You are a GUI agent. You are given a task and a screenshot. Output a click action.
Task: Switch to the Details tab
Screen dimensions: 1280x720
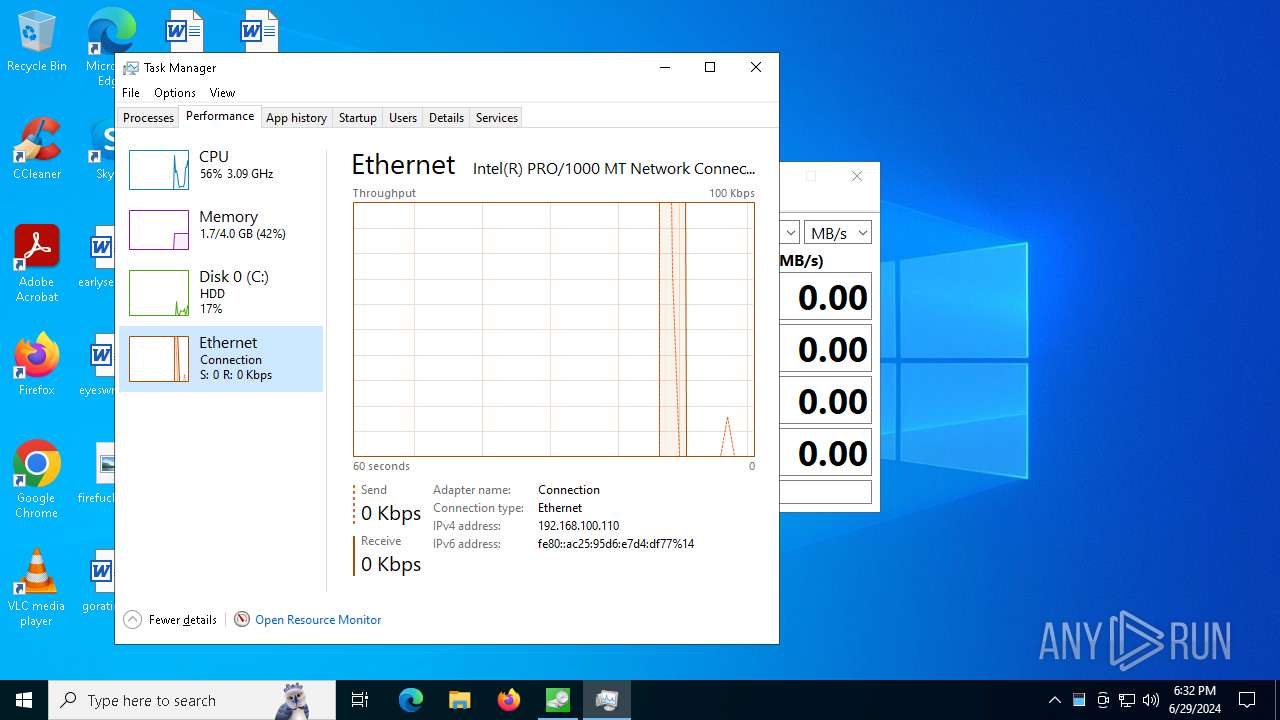[x=446, y=117]
